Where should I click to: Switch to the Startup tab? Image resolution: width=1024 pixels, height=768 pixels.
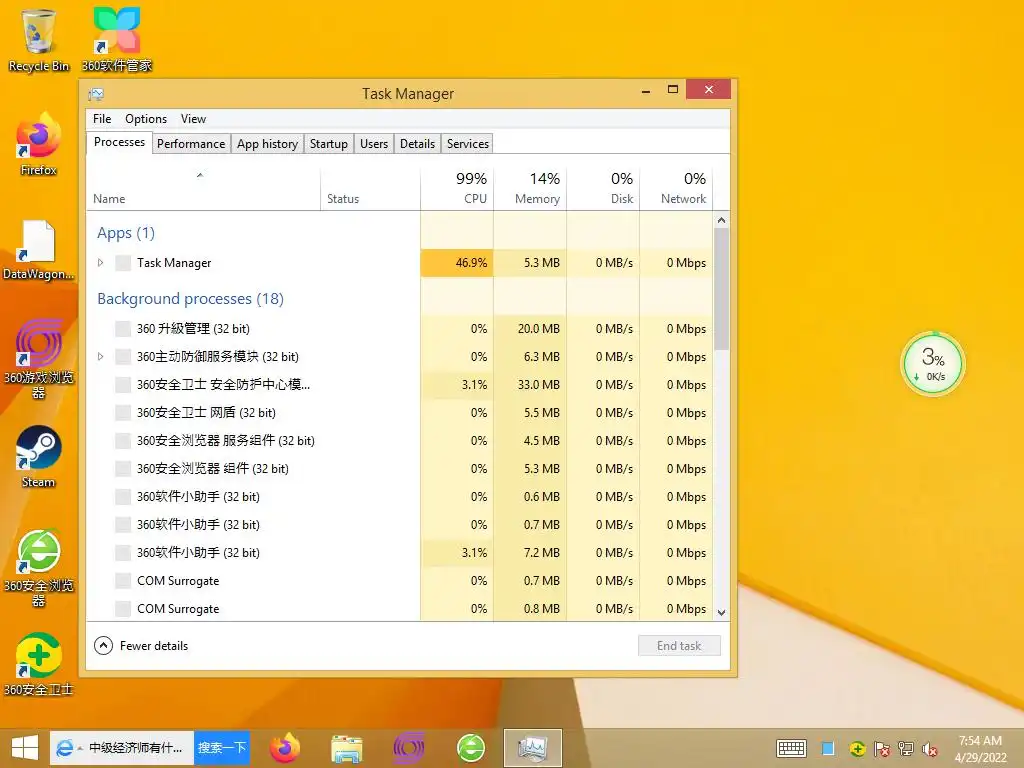click(328, 144)
